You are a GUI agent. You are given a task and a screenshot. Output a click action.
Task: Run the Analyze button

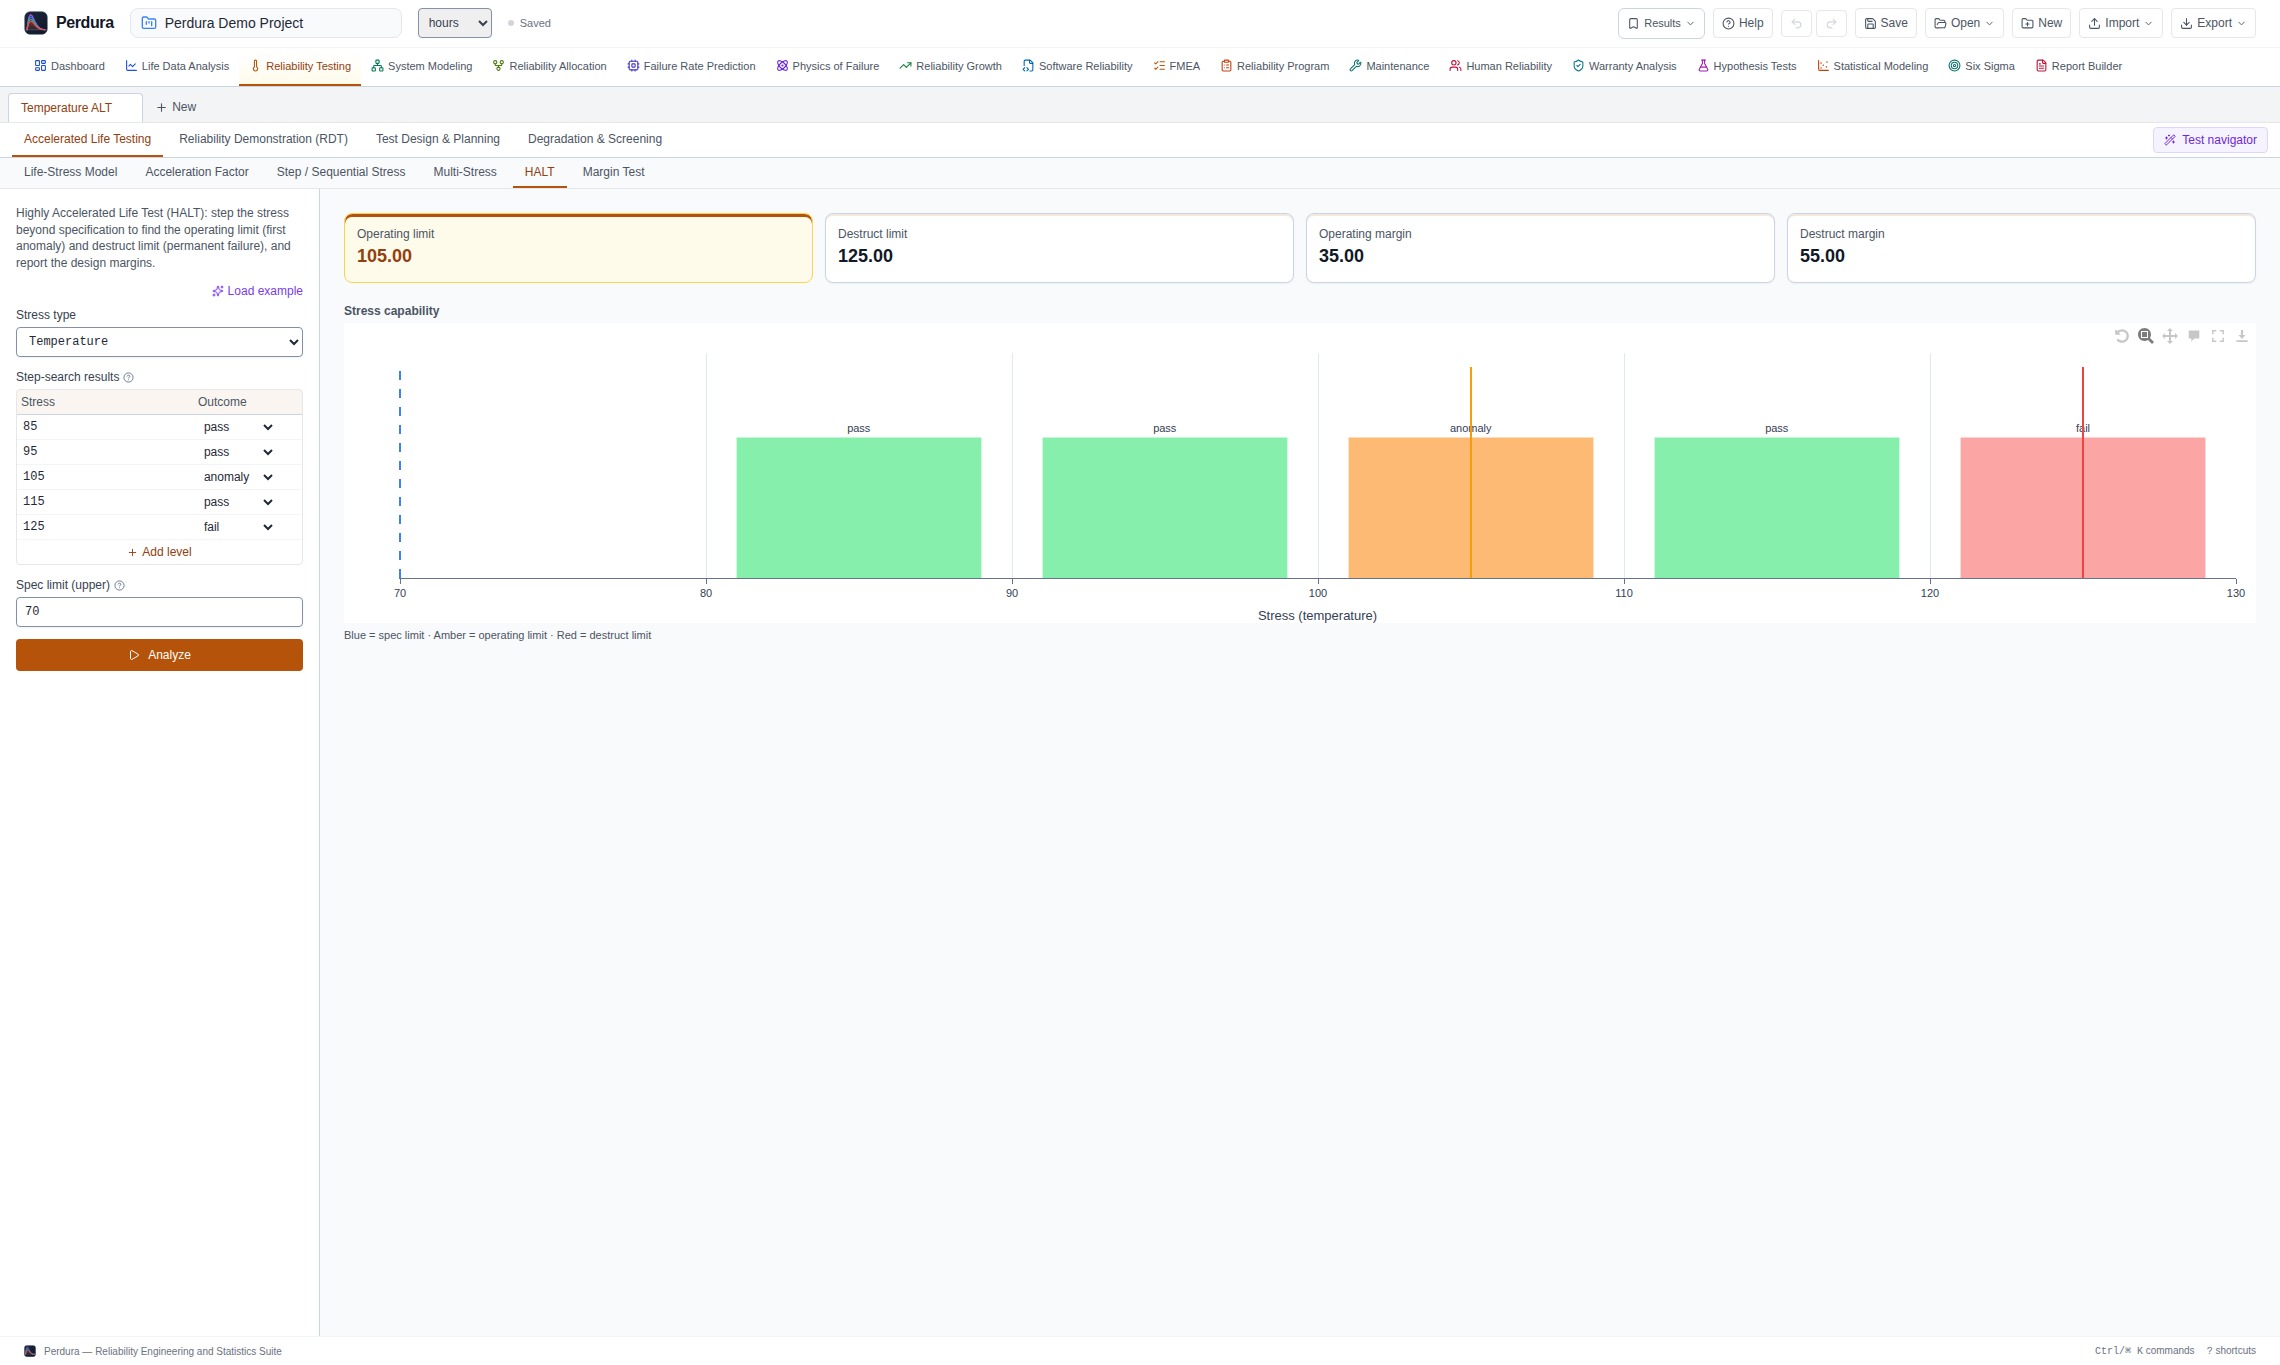[x=159, y=655]
